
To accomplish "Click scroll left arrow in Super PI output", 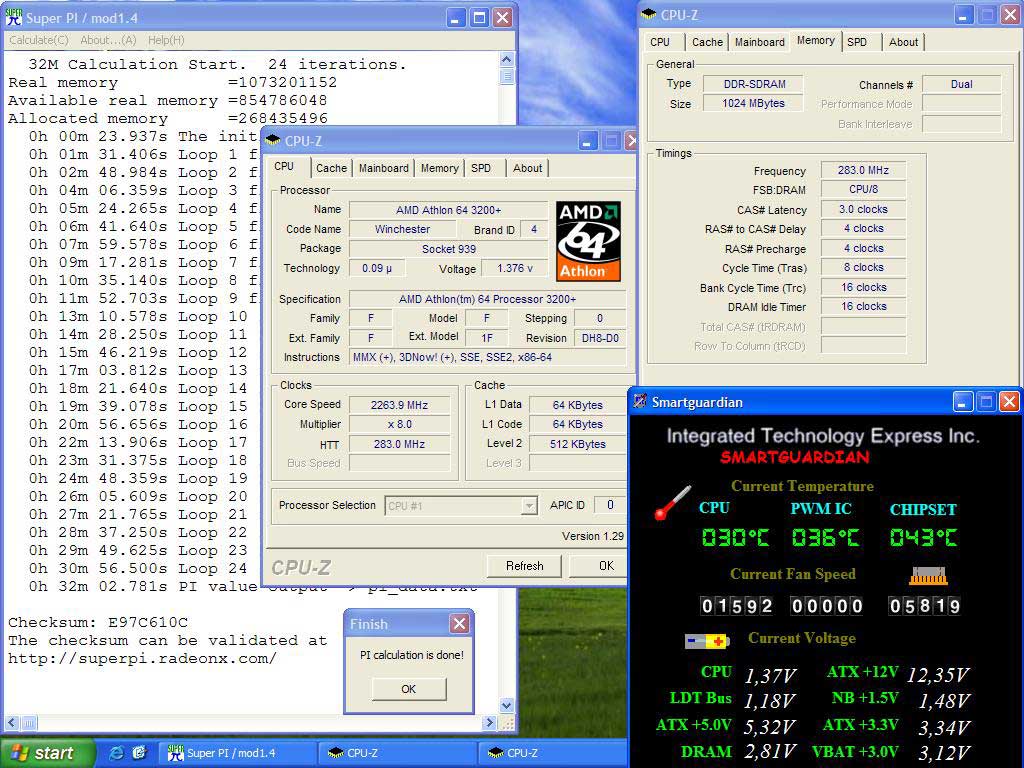I will 12,723.
